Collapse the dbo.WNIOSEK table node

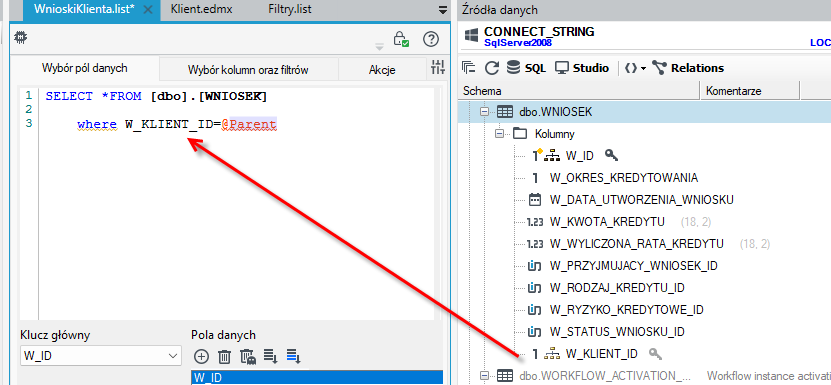[x=484, y=112]
